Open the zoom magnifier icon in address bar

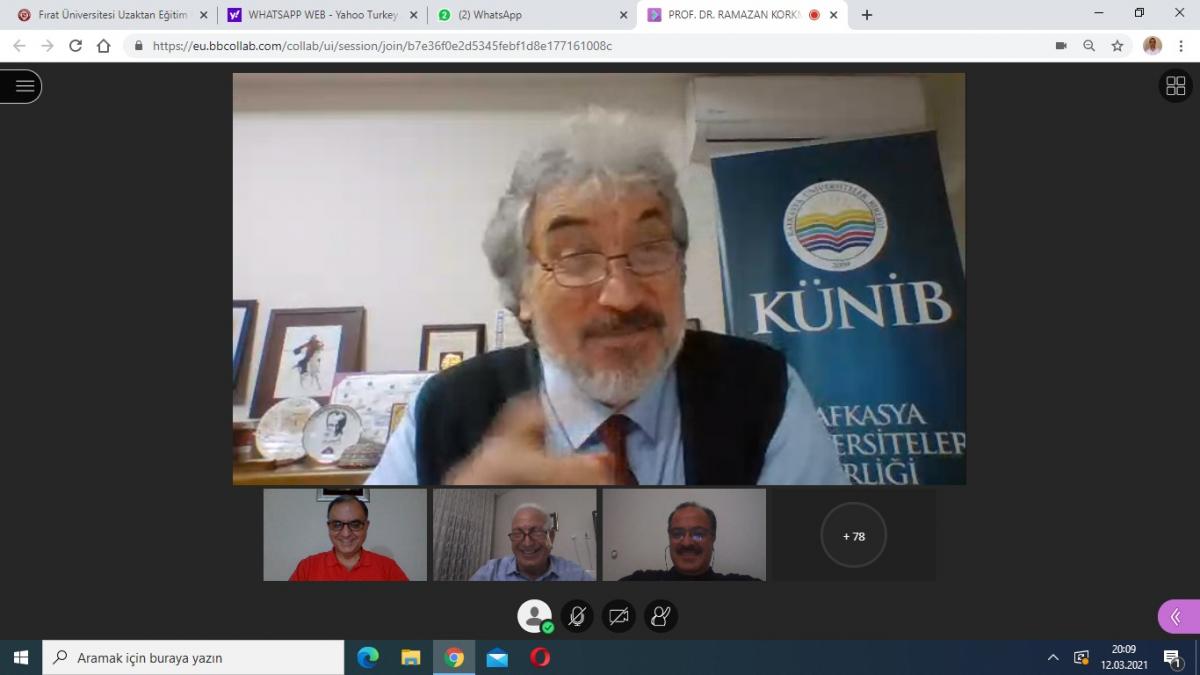coord(1089,46)
